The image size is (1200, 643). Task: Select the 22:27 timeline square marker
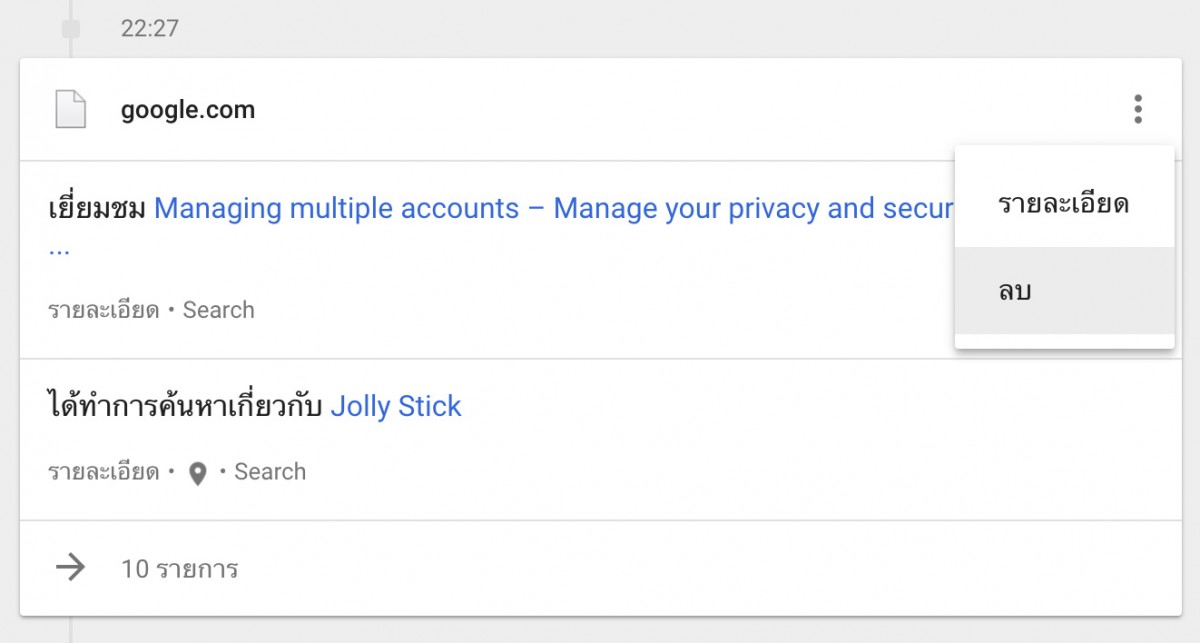(70, 29)
